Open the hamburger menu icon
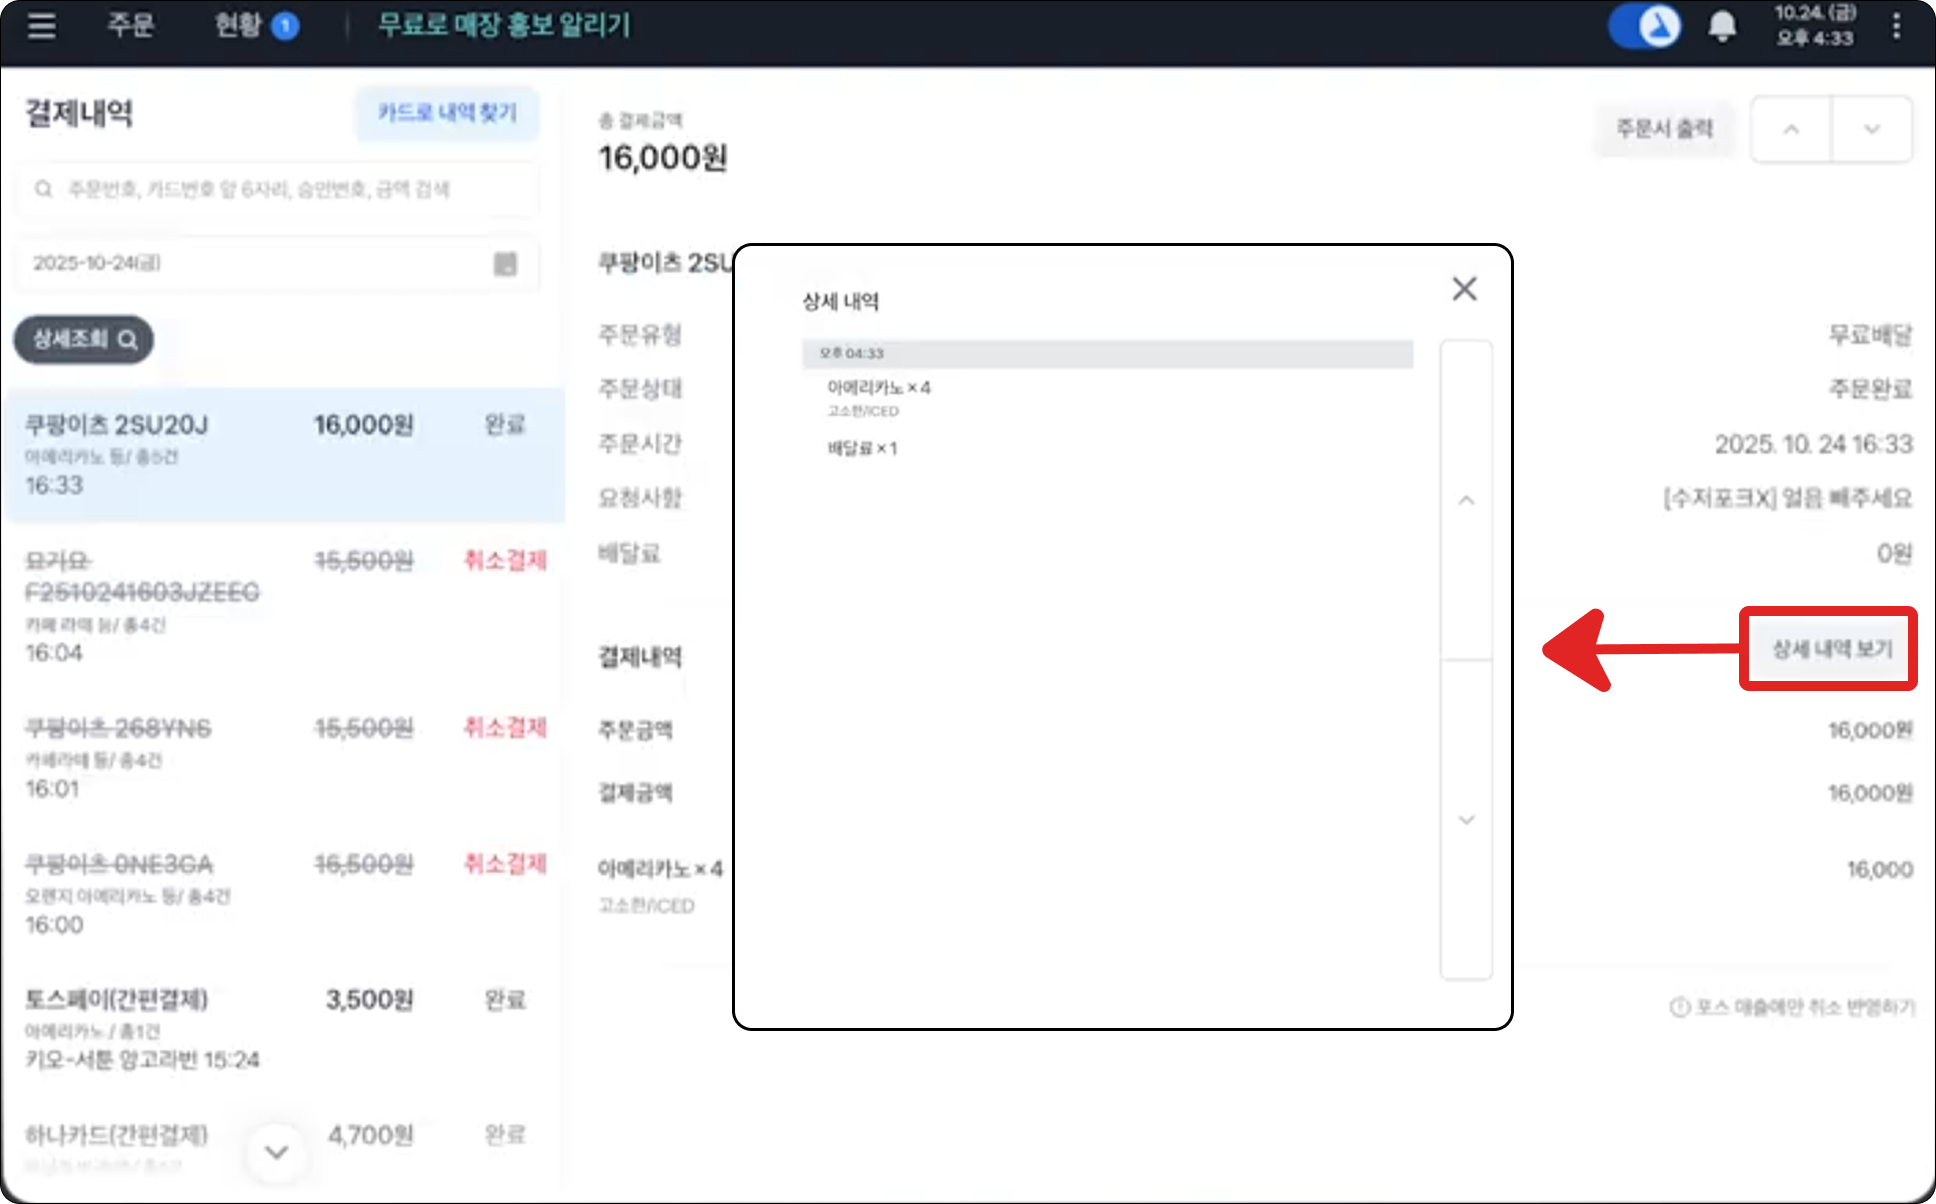The height and width of the screenshot is (1204, 1936). click(x=41, y=25)
